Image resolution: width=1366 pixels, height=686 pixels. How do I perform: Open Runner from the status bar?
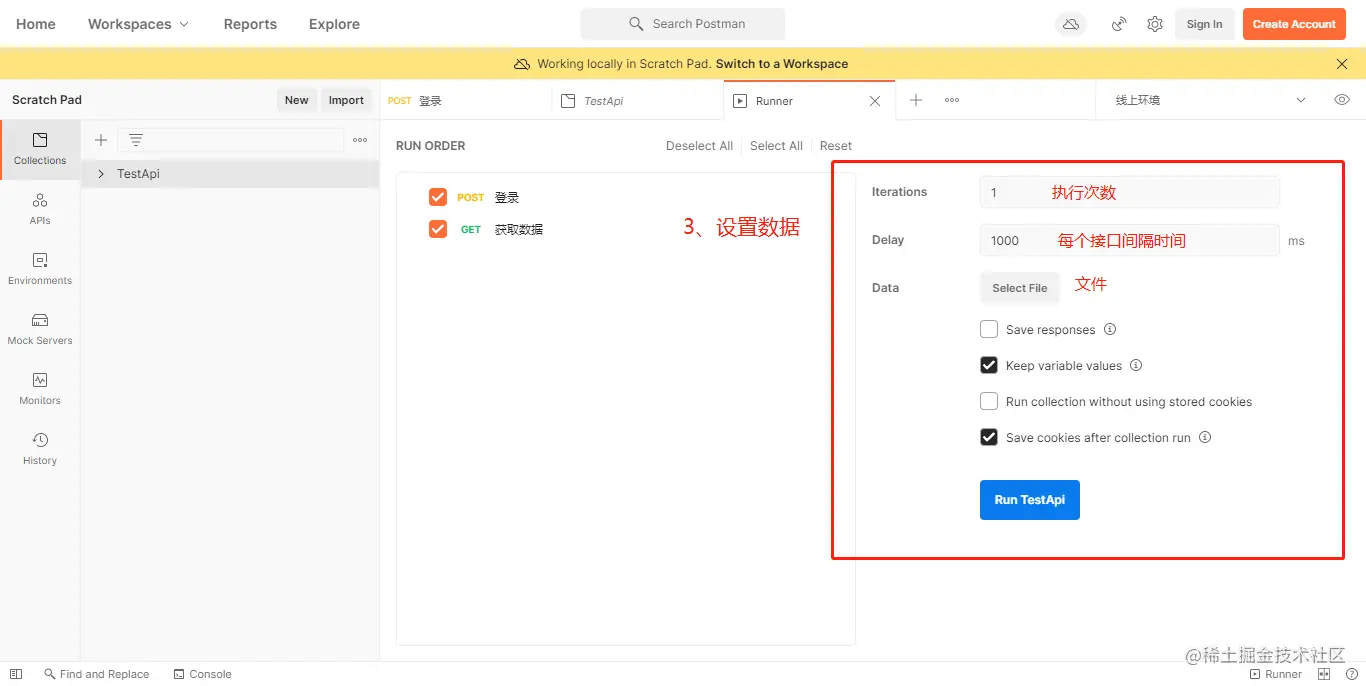click(1276, 674)
